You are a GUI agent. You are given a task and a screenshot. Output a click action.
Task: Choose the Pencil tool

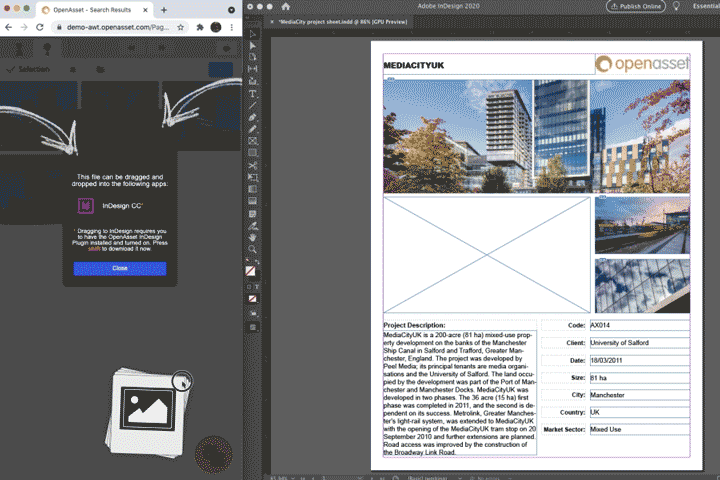click(x=253, y=130)
